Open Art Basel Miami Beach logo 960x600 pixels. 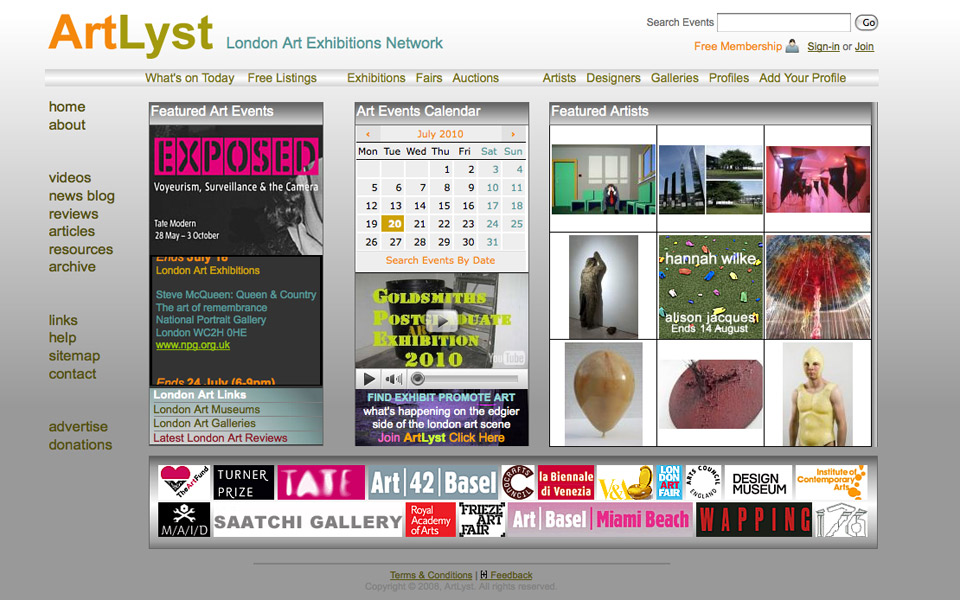(x=600, y=520)
